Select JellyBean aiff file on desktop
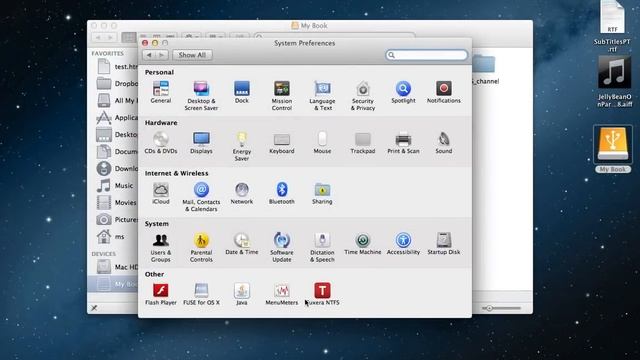 (614, 82)
